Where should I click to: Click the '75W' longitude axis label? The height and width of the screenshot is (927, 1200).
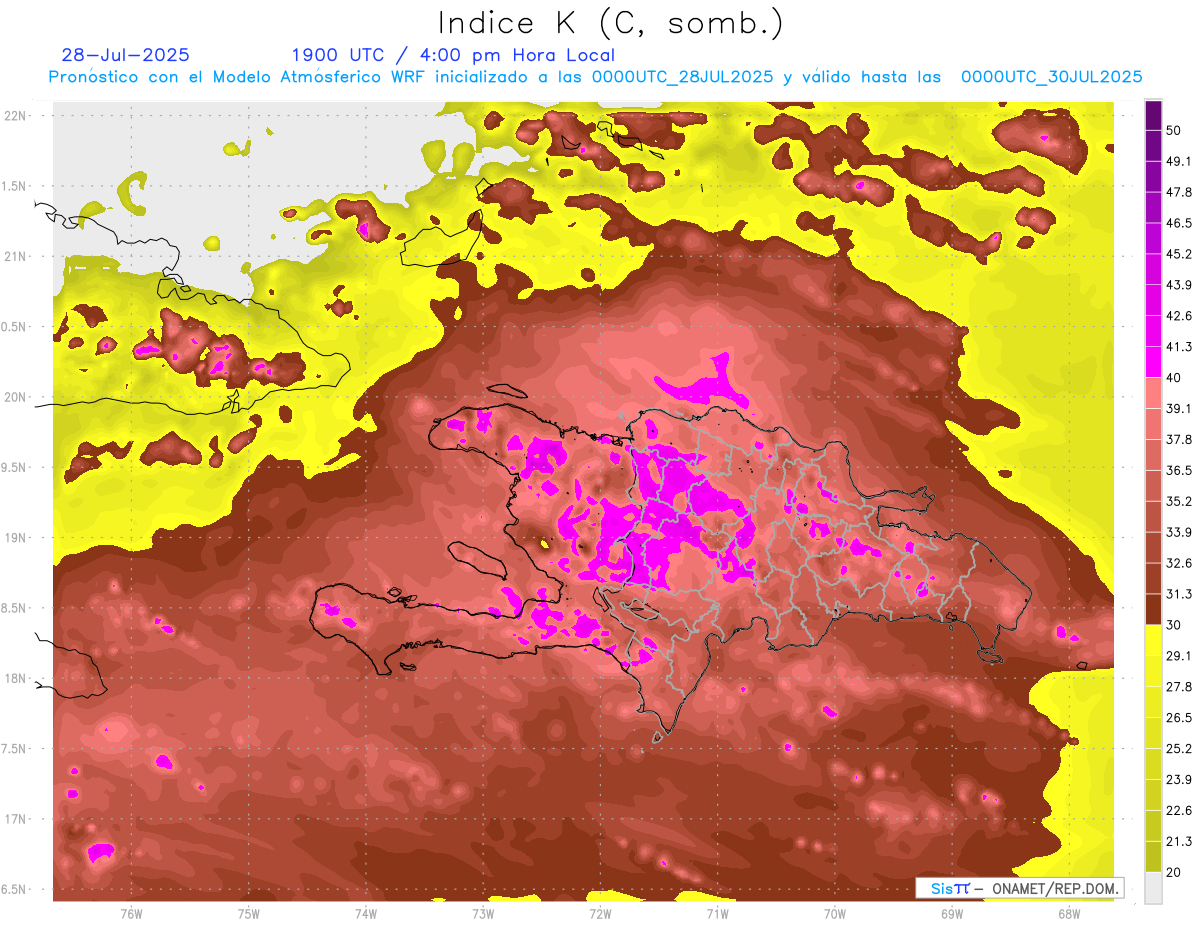[x=249, y=914]
